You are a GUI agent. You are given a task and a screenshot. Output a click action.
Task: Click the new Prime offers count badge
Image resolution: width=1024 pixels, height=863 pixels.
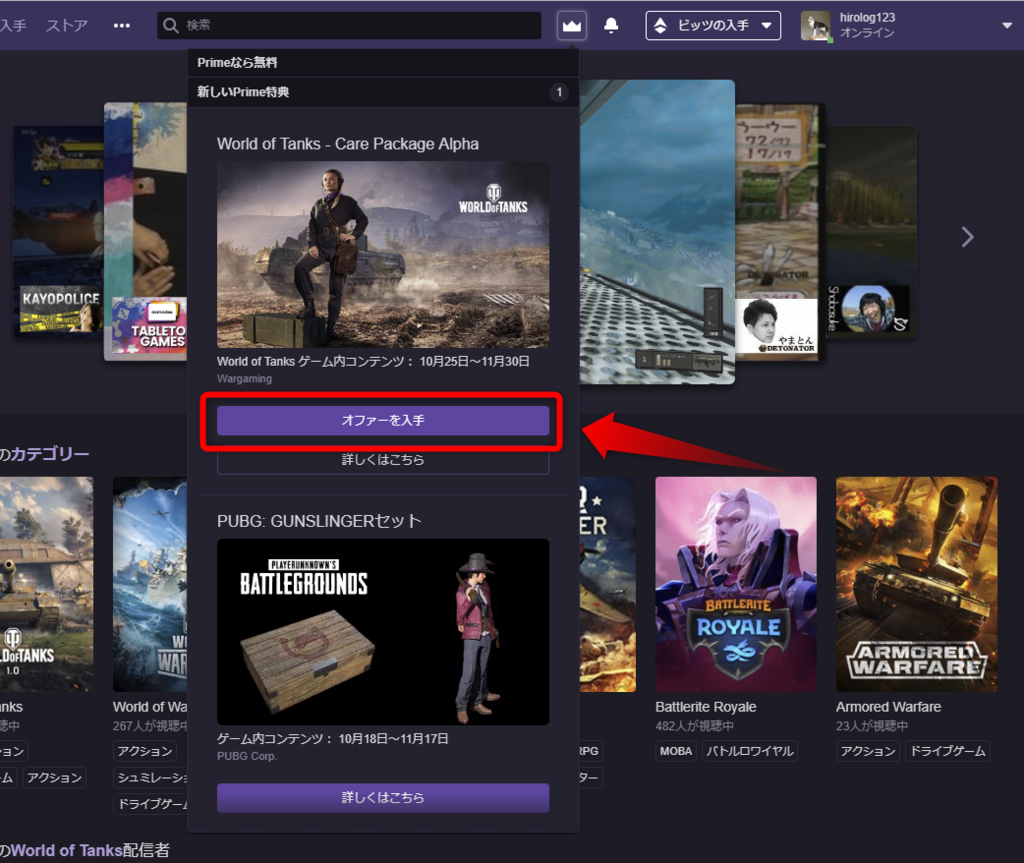pyautogui.click(x=559, y=92)
